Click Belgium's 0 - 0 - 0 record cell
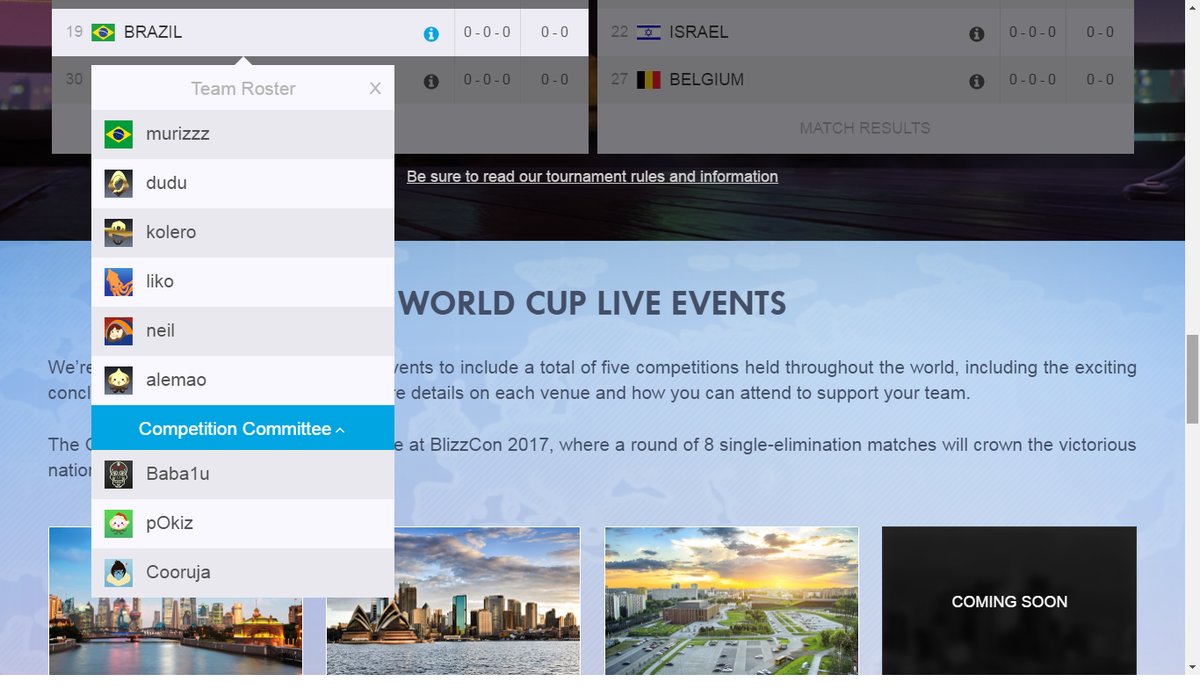This screenshot has height=689, width=1200. (x=1033, y=80)
